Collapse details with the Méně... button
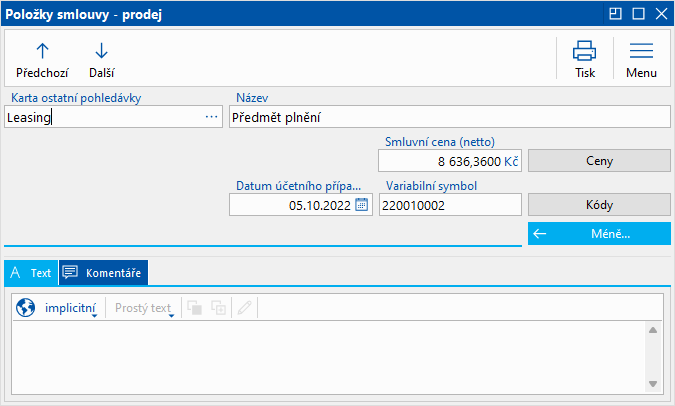The image size is (675, 406). click(x=599, y=234)
